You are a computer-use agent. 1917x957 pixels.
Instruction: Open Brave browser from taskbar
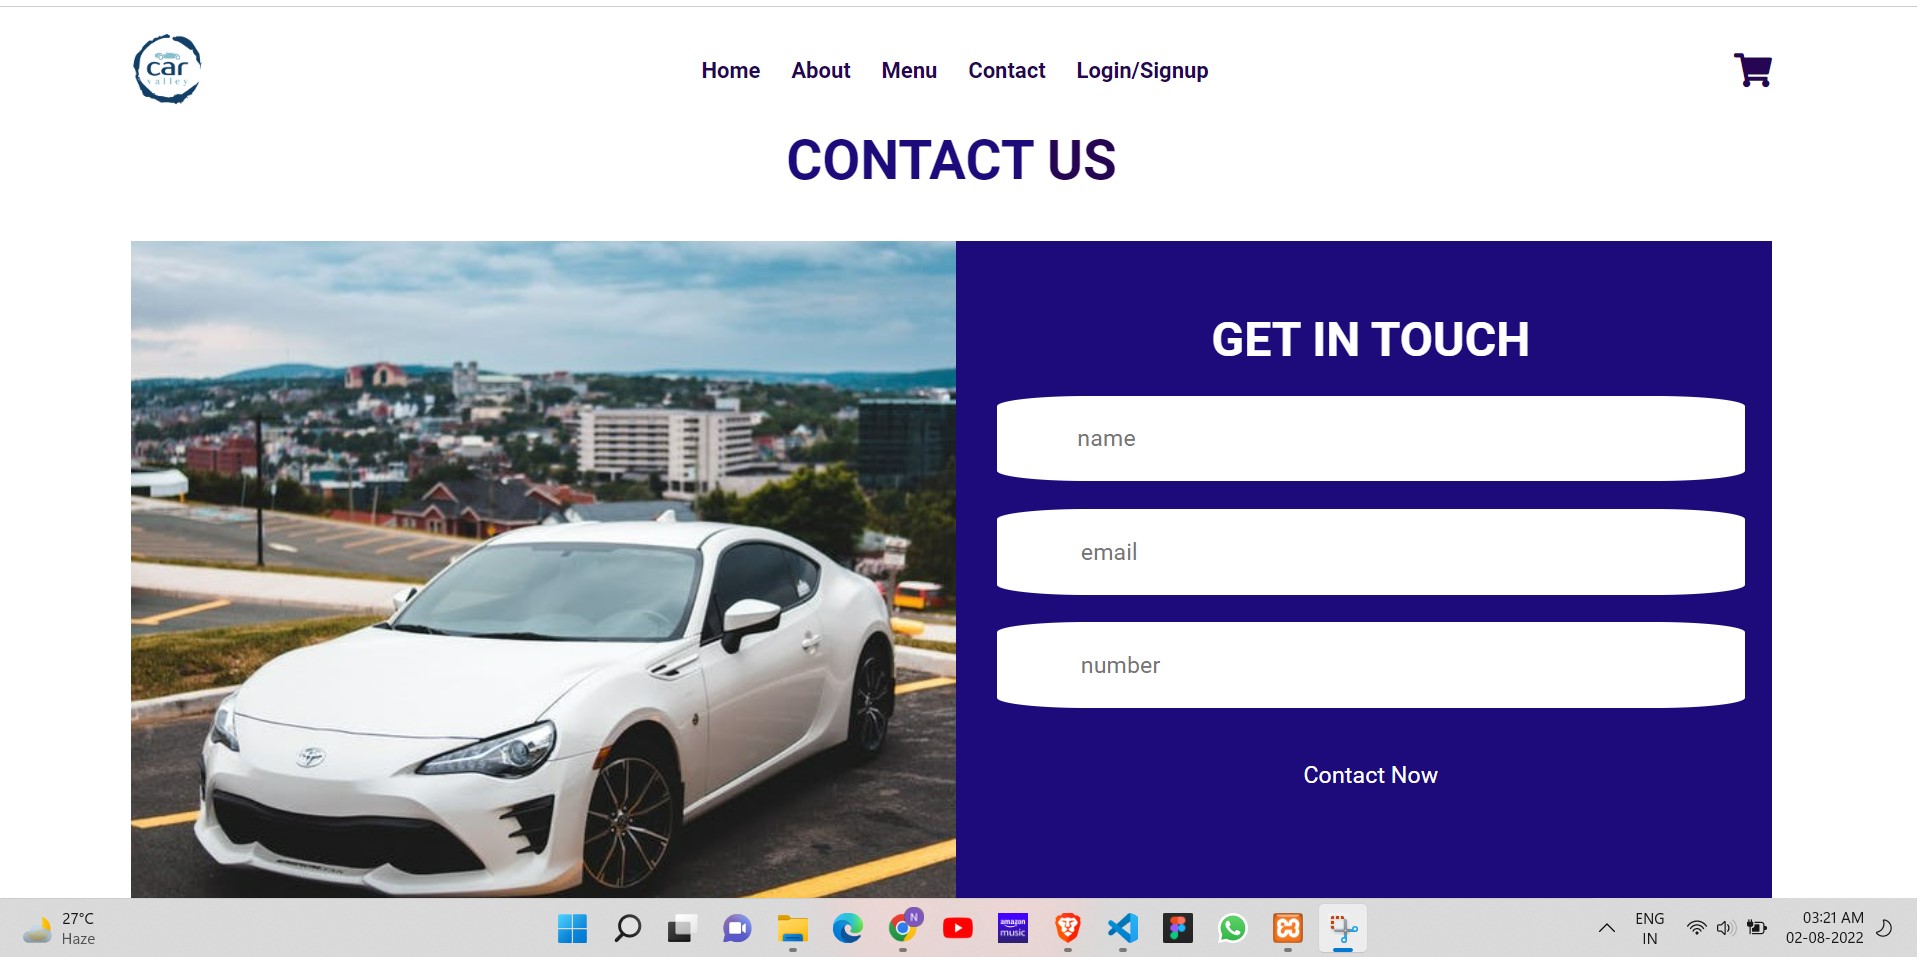point(1068,929)
